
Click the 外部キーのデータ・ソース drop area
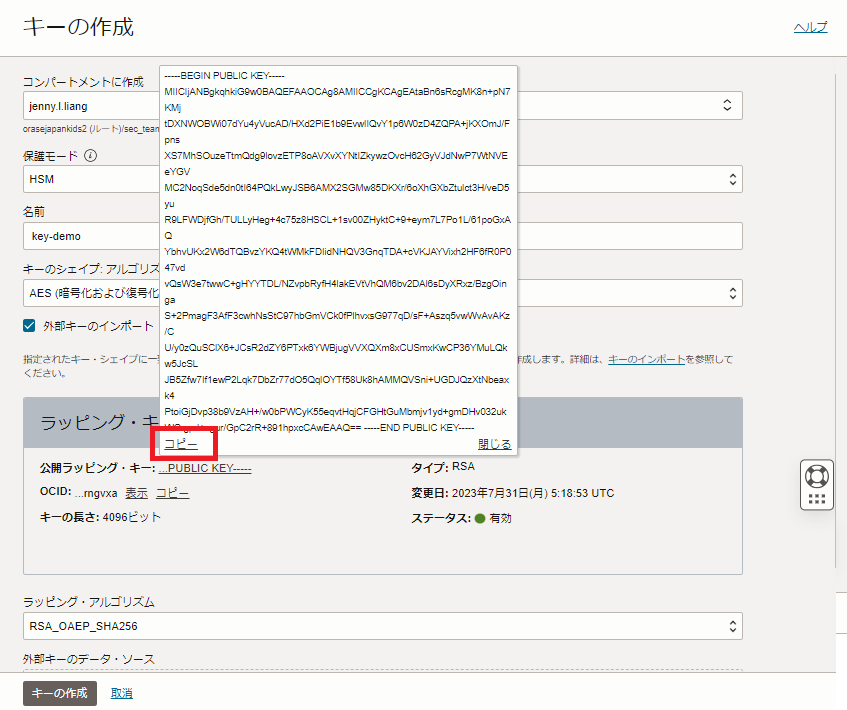pyautogui.click(x=382, y=674)
